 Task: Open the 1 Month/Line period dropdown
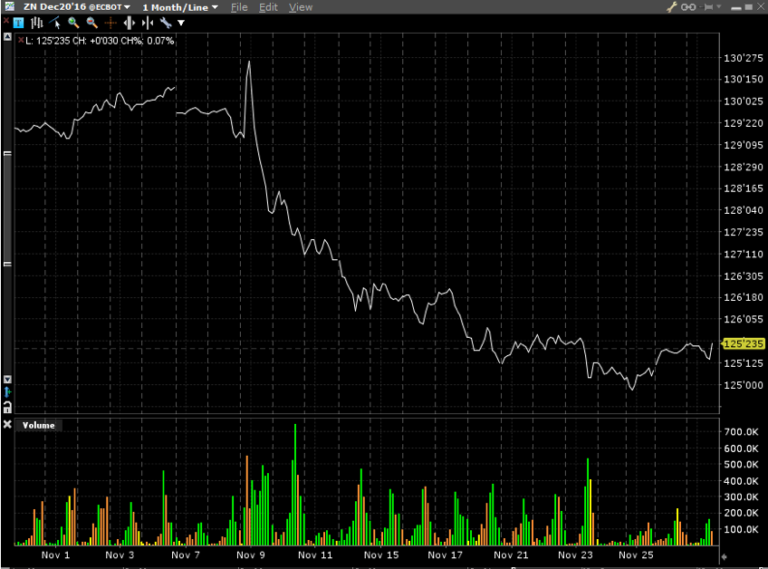coord(180,7)
